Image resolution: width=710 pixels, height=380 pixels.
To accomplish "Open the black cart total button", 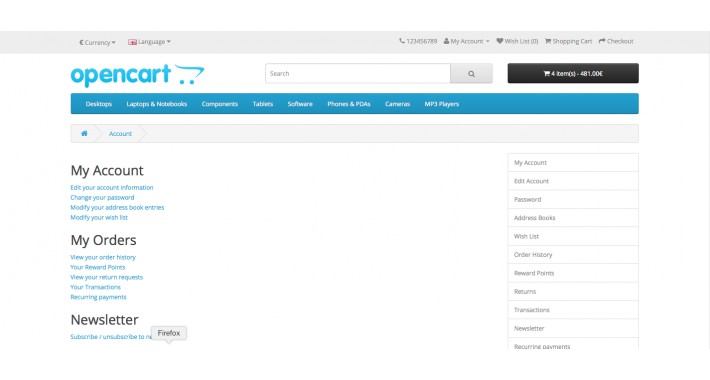I will click(573, 73).
